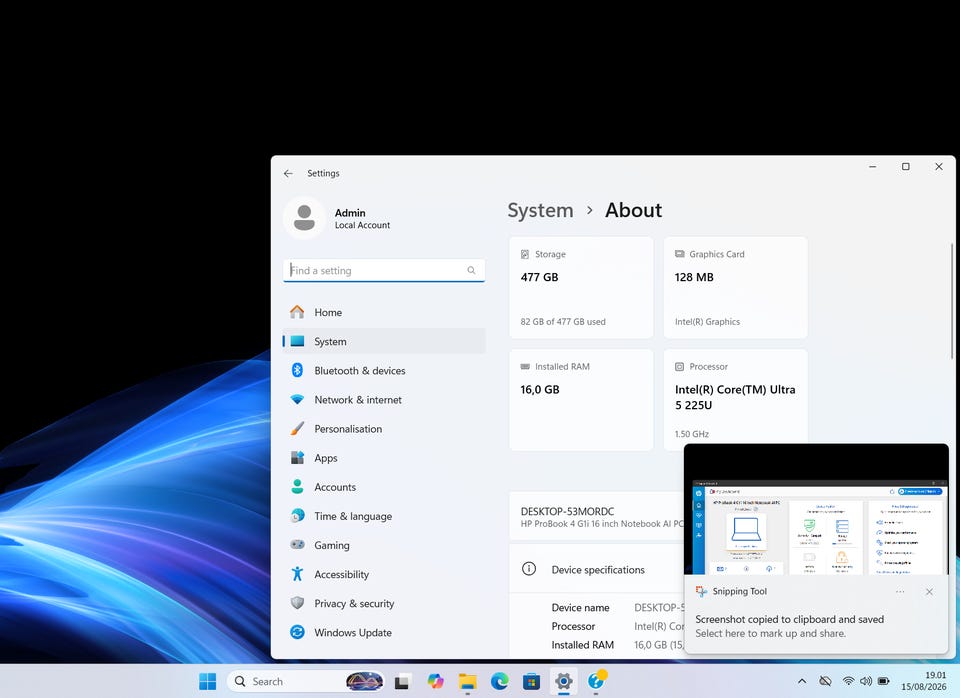Click the Installed RAM row label in specifications
Screen dimensions: 960x698
click(582, 645)
